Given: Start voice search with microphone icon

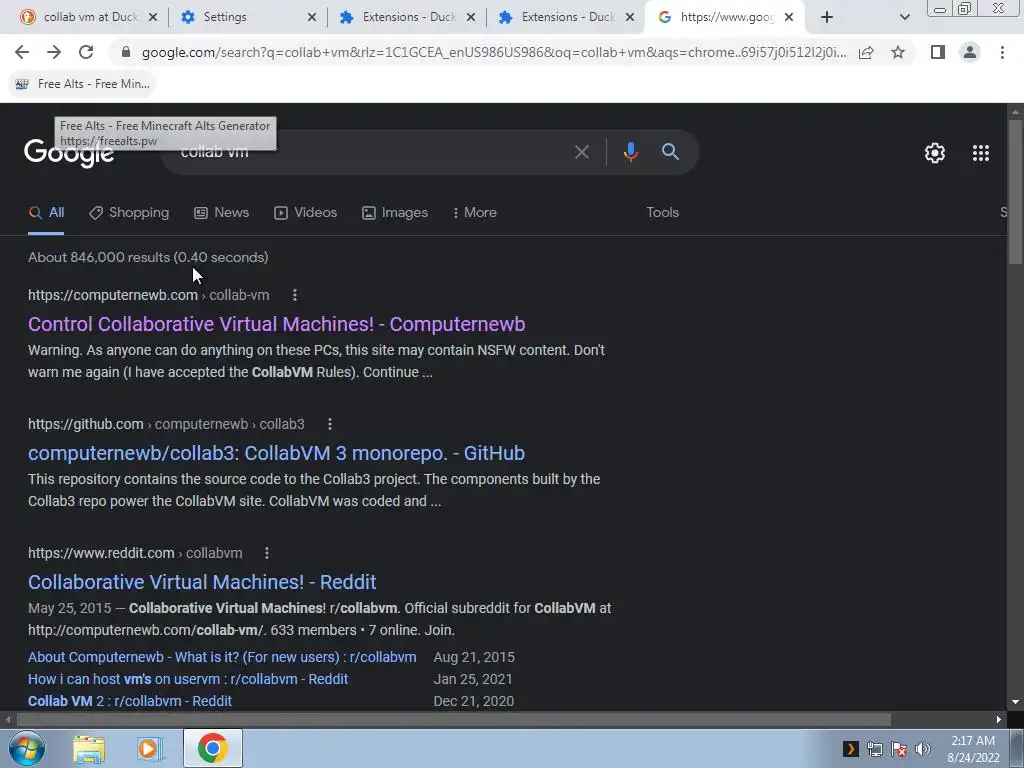Looking at the screenshot, I should click(630, 152).
